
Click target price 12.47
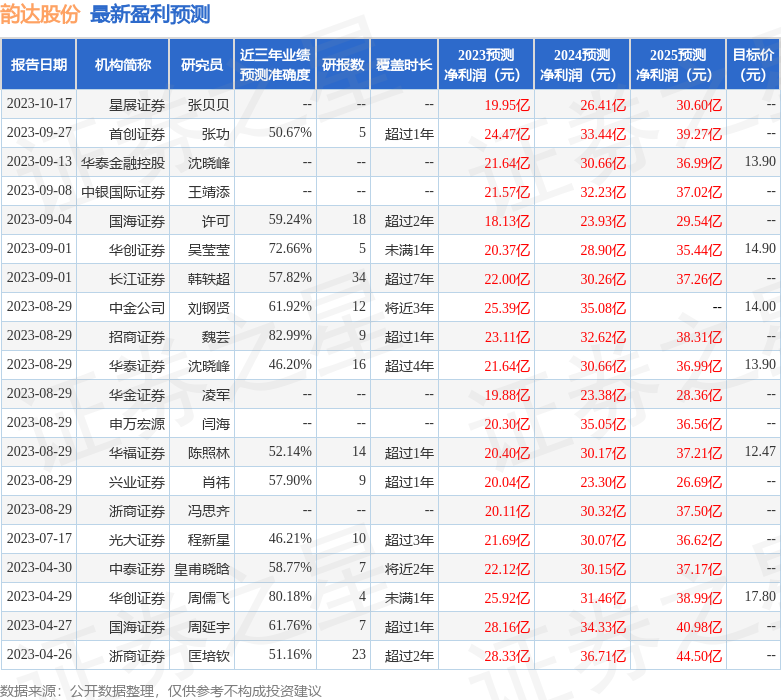[760, 451]
